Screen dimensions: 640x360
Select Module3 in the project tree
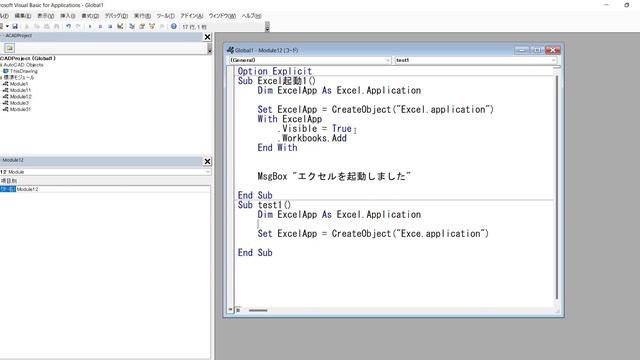point(19,103)
